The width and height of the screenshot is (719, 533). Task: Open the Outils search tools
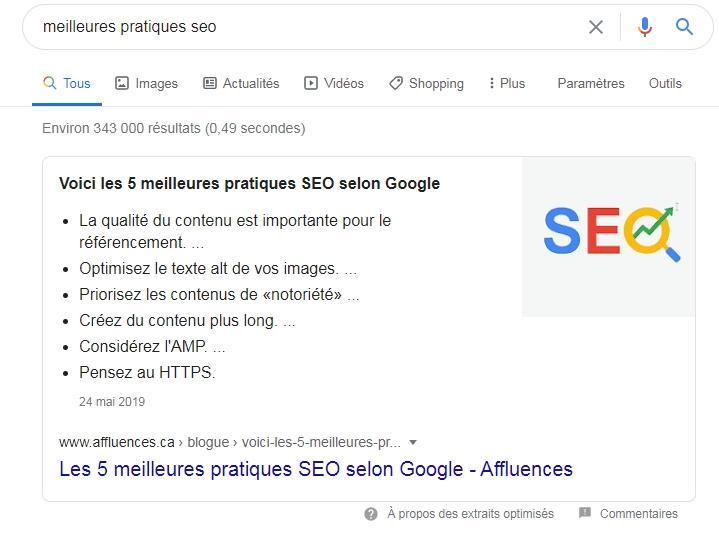(665, 83)
